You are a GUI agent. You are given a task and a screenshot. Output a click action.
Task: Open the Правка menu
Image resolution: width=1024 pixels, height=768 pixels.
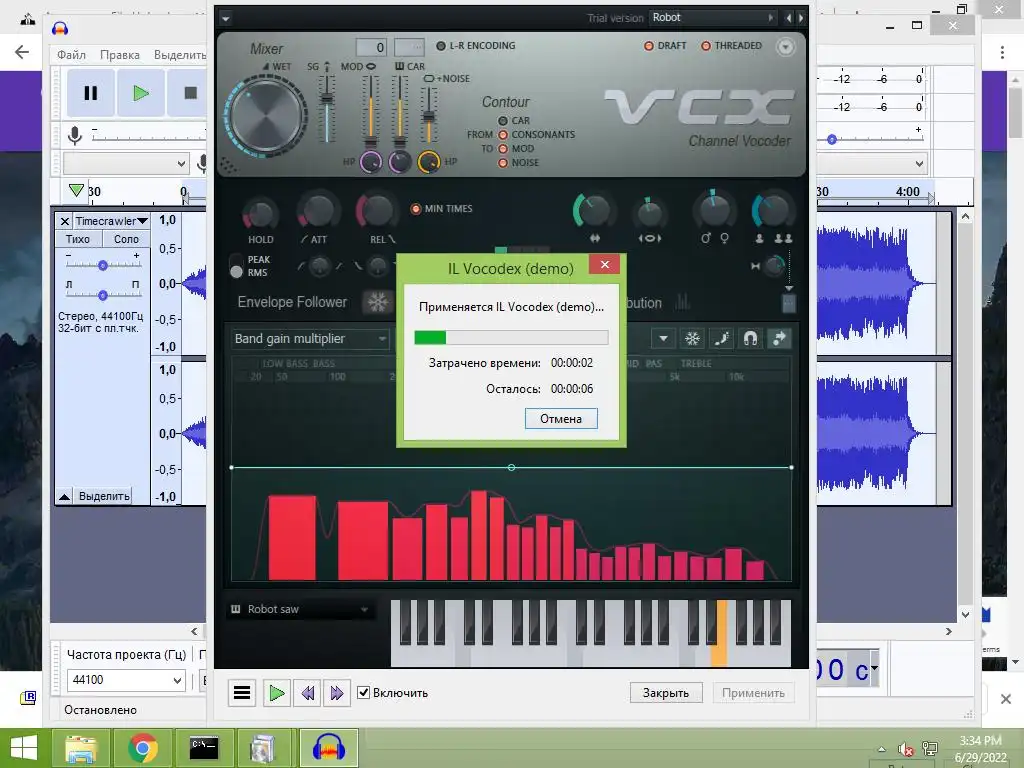click(x=120, y=55)
